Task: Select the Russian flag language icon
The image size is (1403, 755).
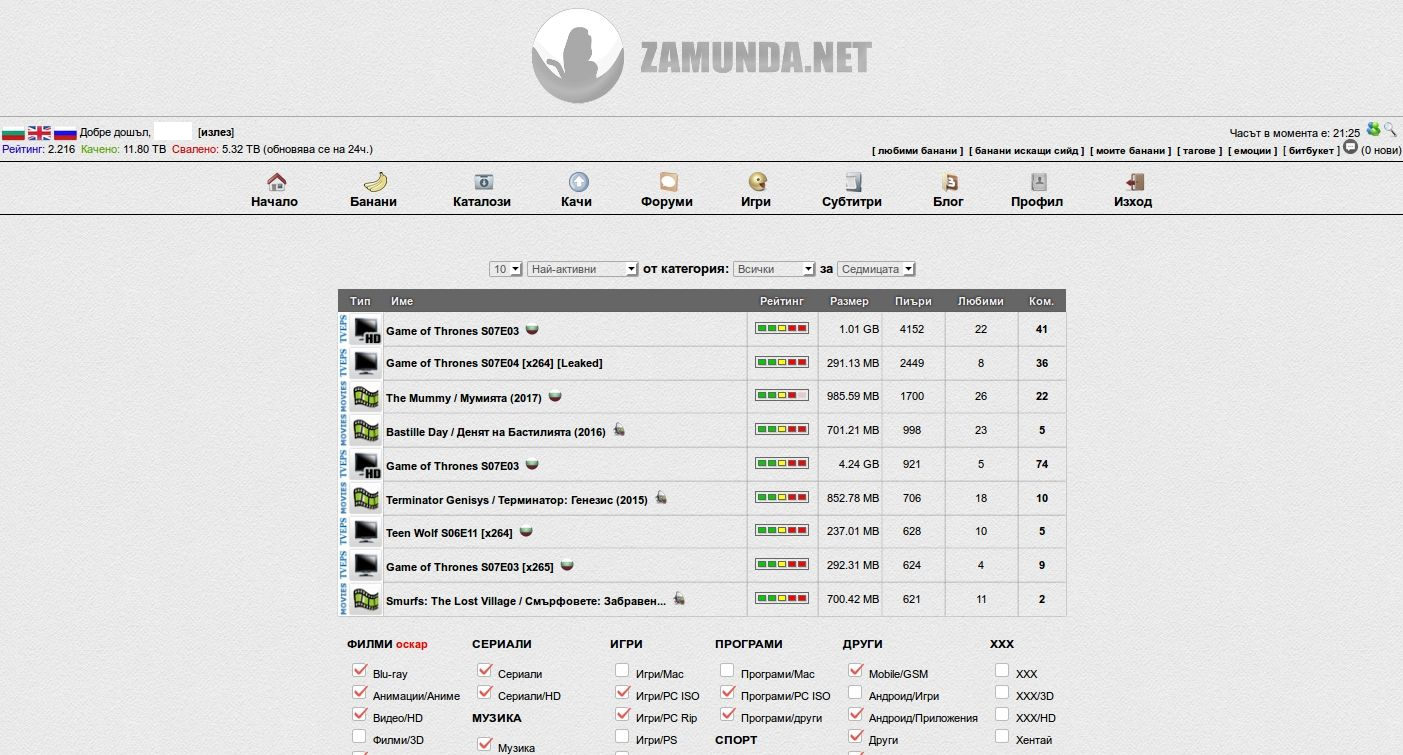Action: click(x=65, y=133)
